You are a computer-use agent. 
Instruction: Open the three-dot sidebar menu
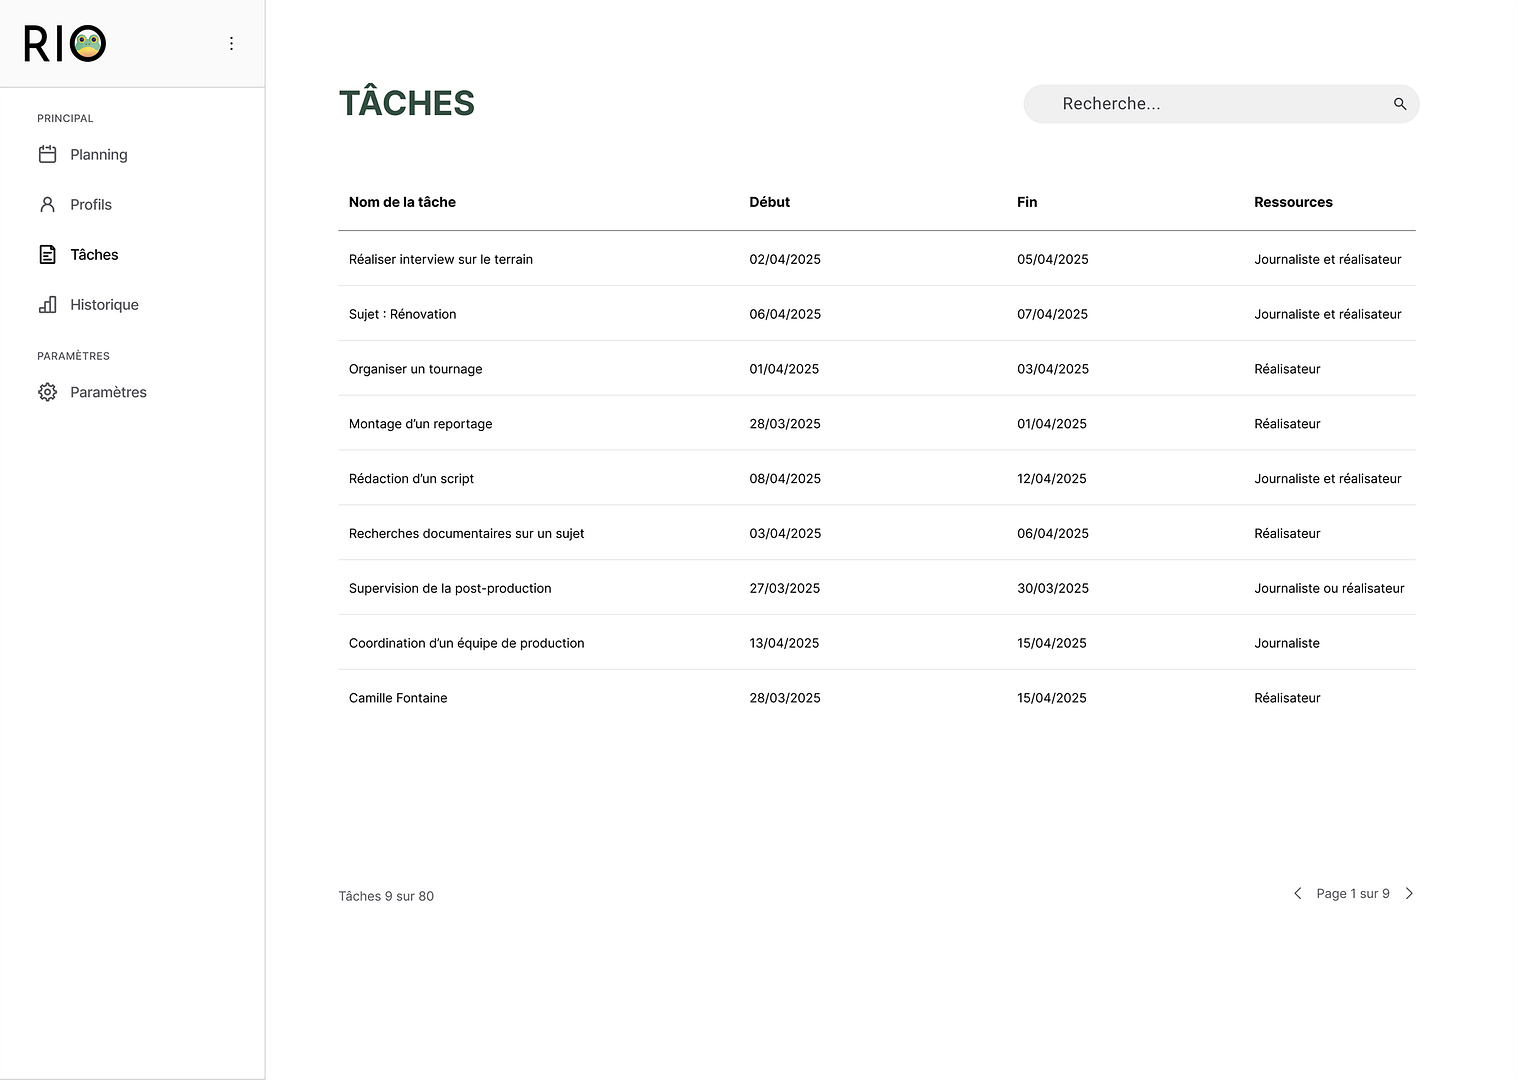[x=231, y=44]
